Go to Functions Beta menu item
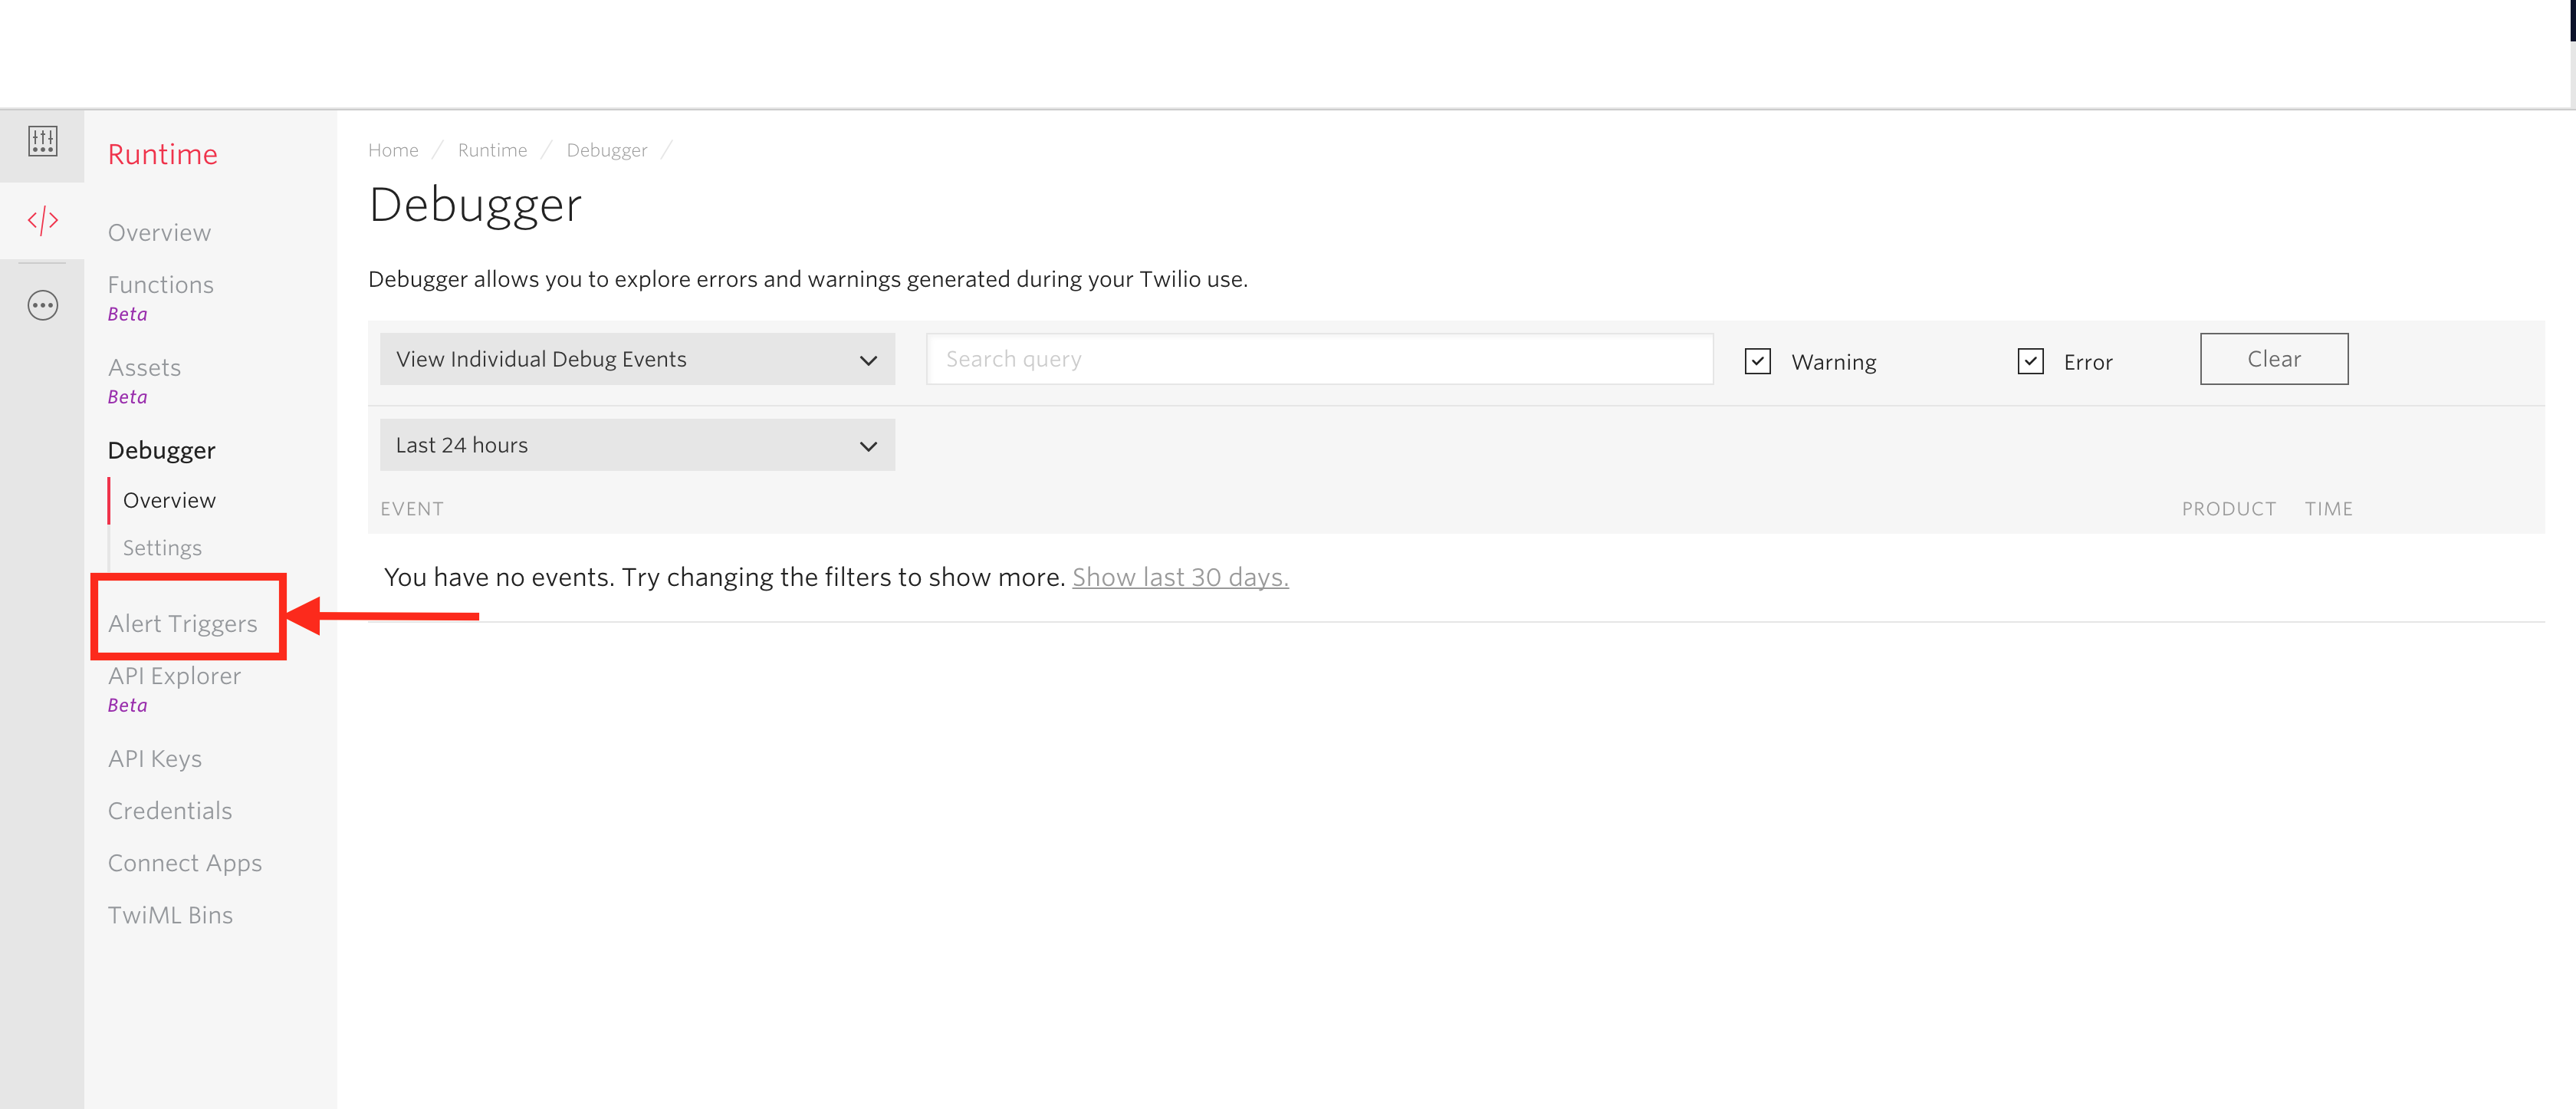Image resolution: width=2576 pixels, height=1109 pixels. pos(161,285)
